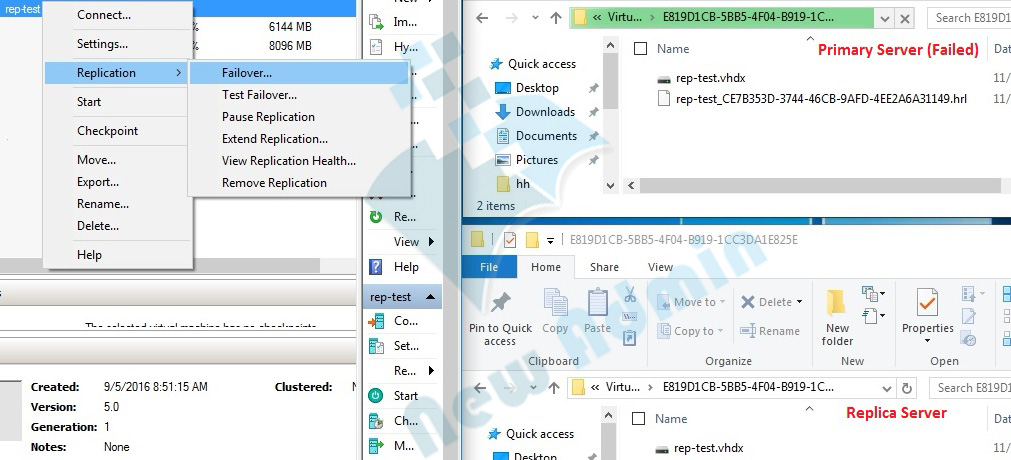Choose View Replication Health... menu entry
Viewport: 1011px width, 460px height.
288,161
